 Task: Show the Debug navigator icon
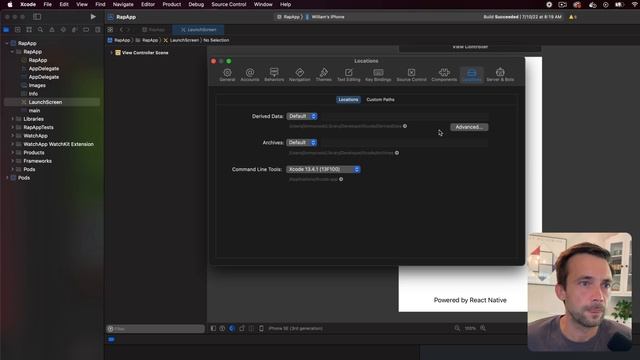coord(74,30)
